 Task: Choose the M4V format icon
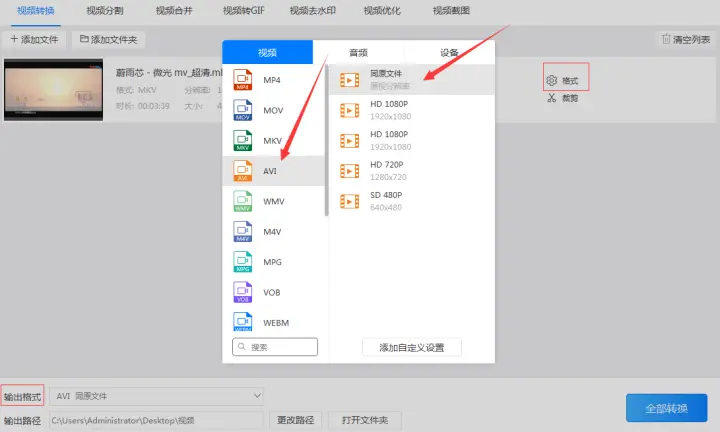click(242, 231)
